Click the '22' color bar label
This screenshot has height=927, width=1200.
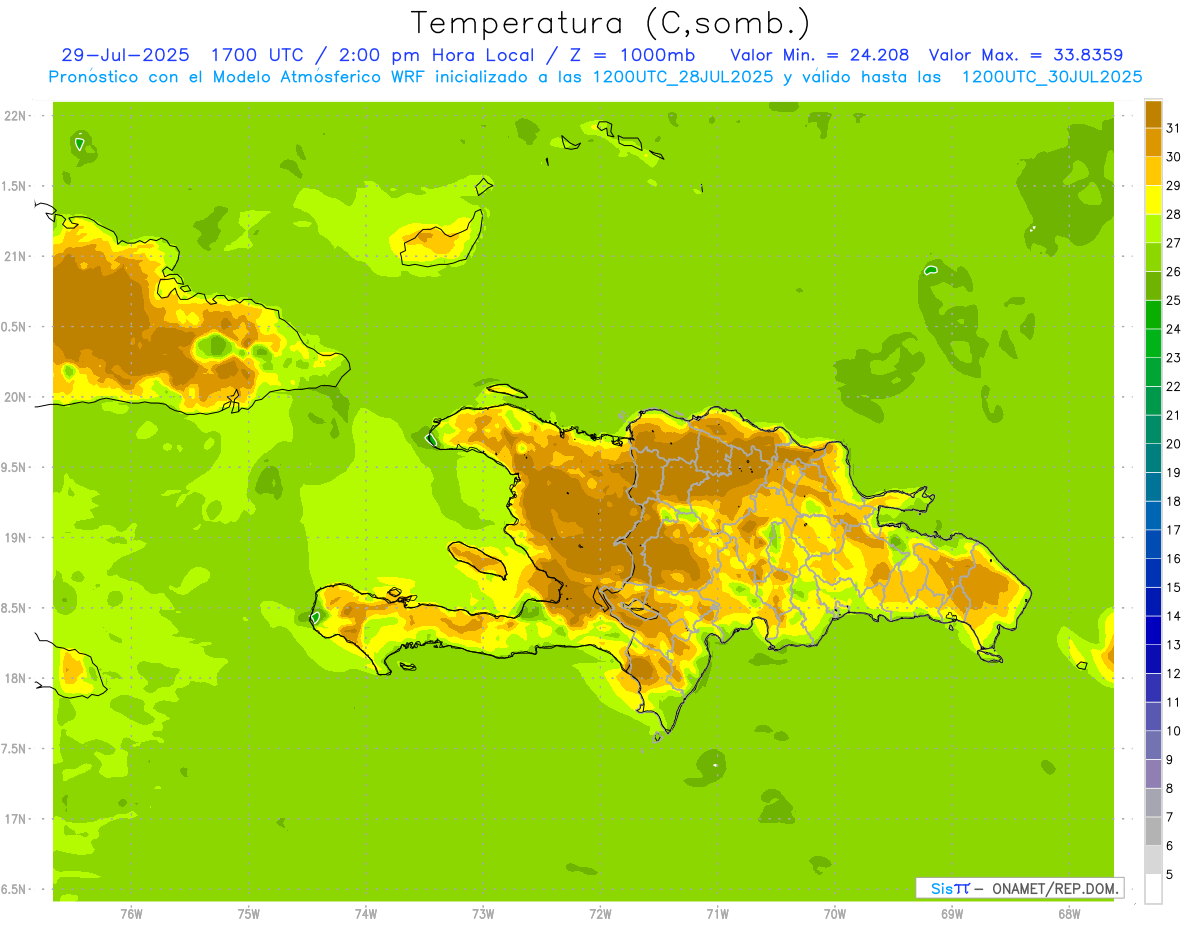click(1173, 386)
